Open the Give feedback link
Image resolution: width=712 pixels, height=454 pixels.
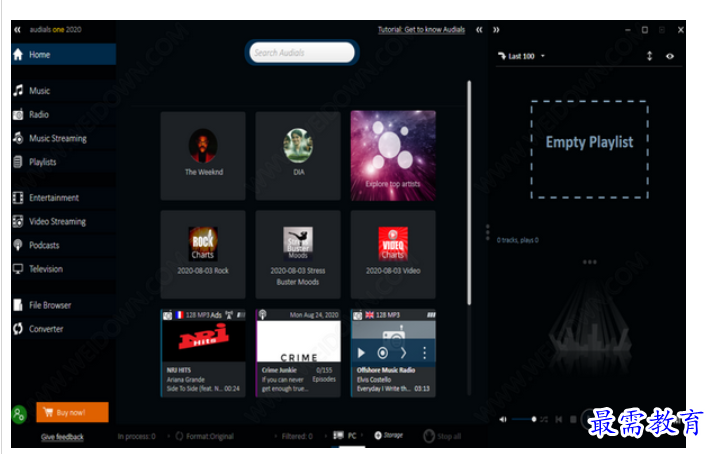tap(62, 437)
